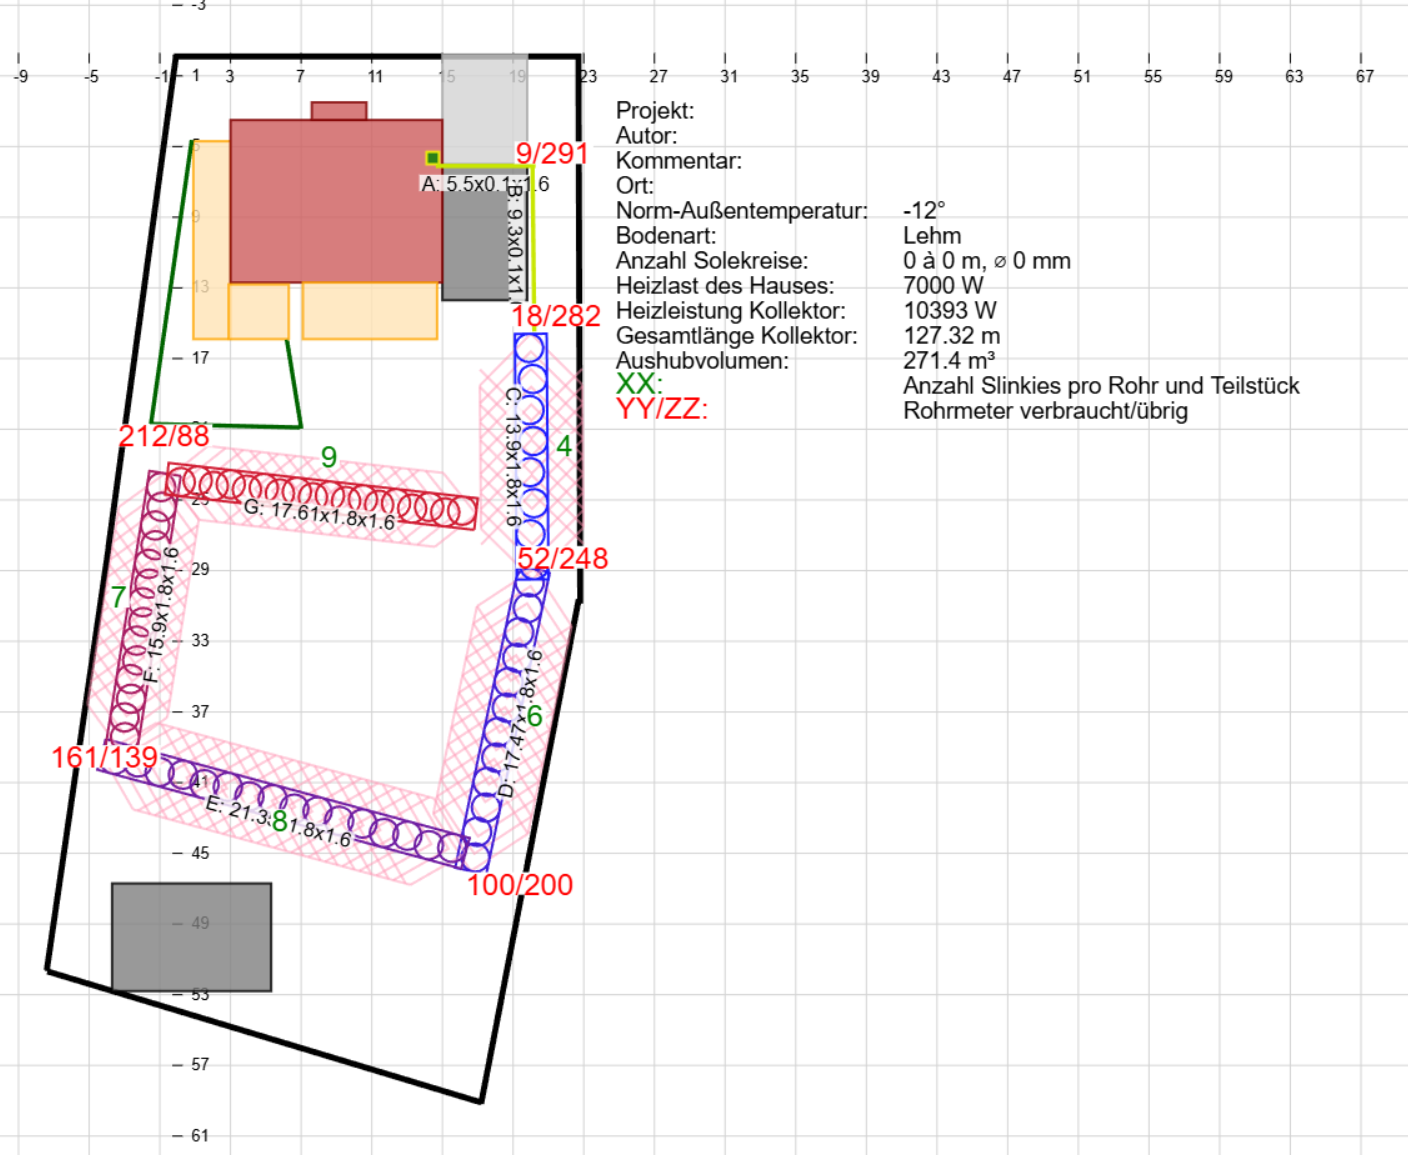This screenshot has width=1408, height=1155.
Task: Click the red pipe meter label 161/139
Action: 105,757
